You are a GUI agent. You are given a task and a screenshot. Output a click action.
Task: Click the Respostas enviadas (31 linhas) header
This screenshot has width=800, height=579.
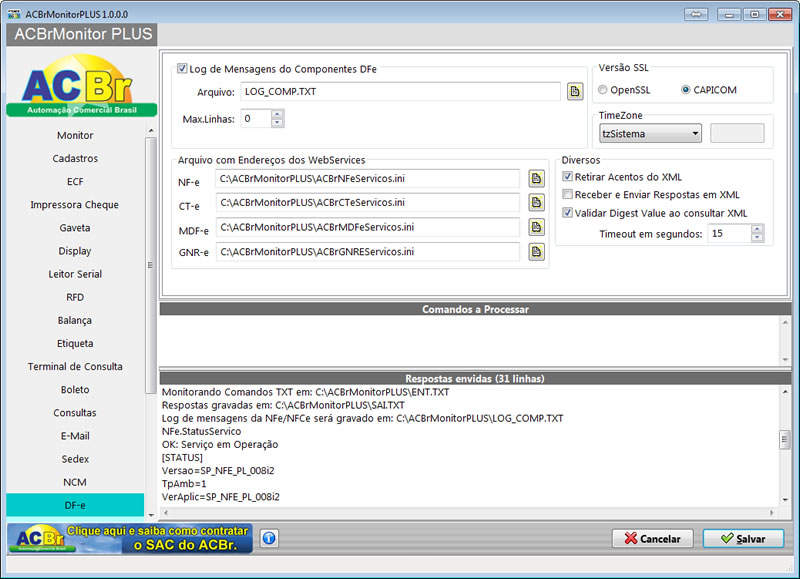[475, 378]
